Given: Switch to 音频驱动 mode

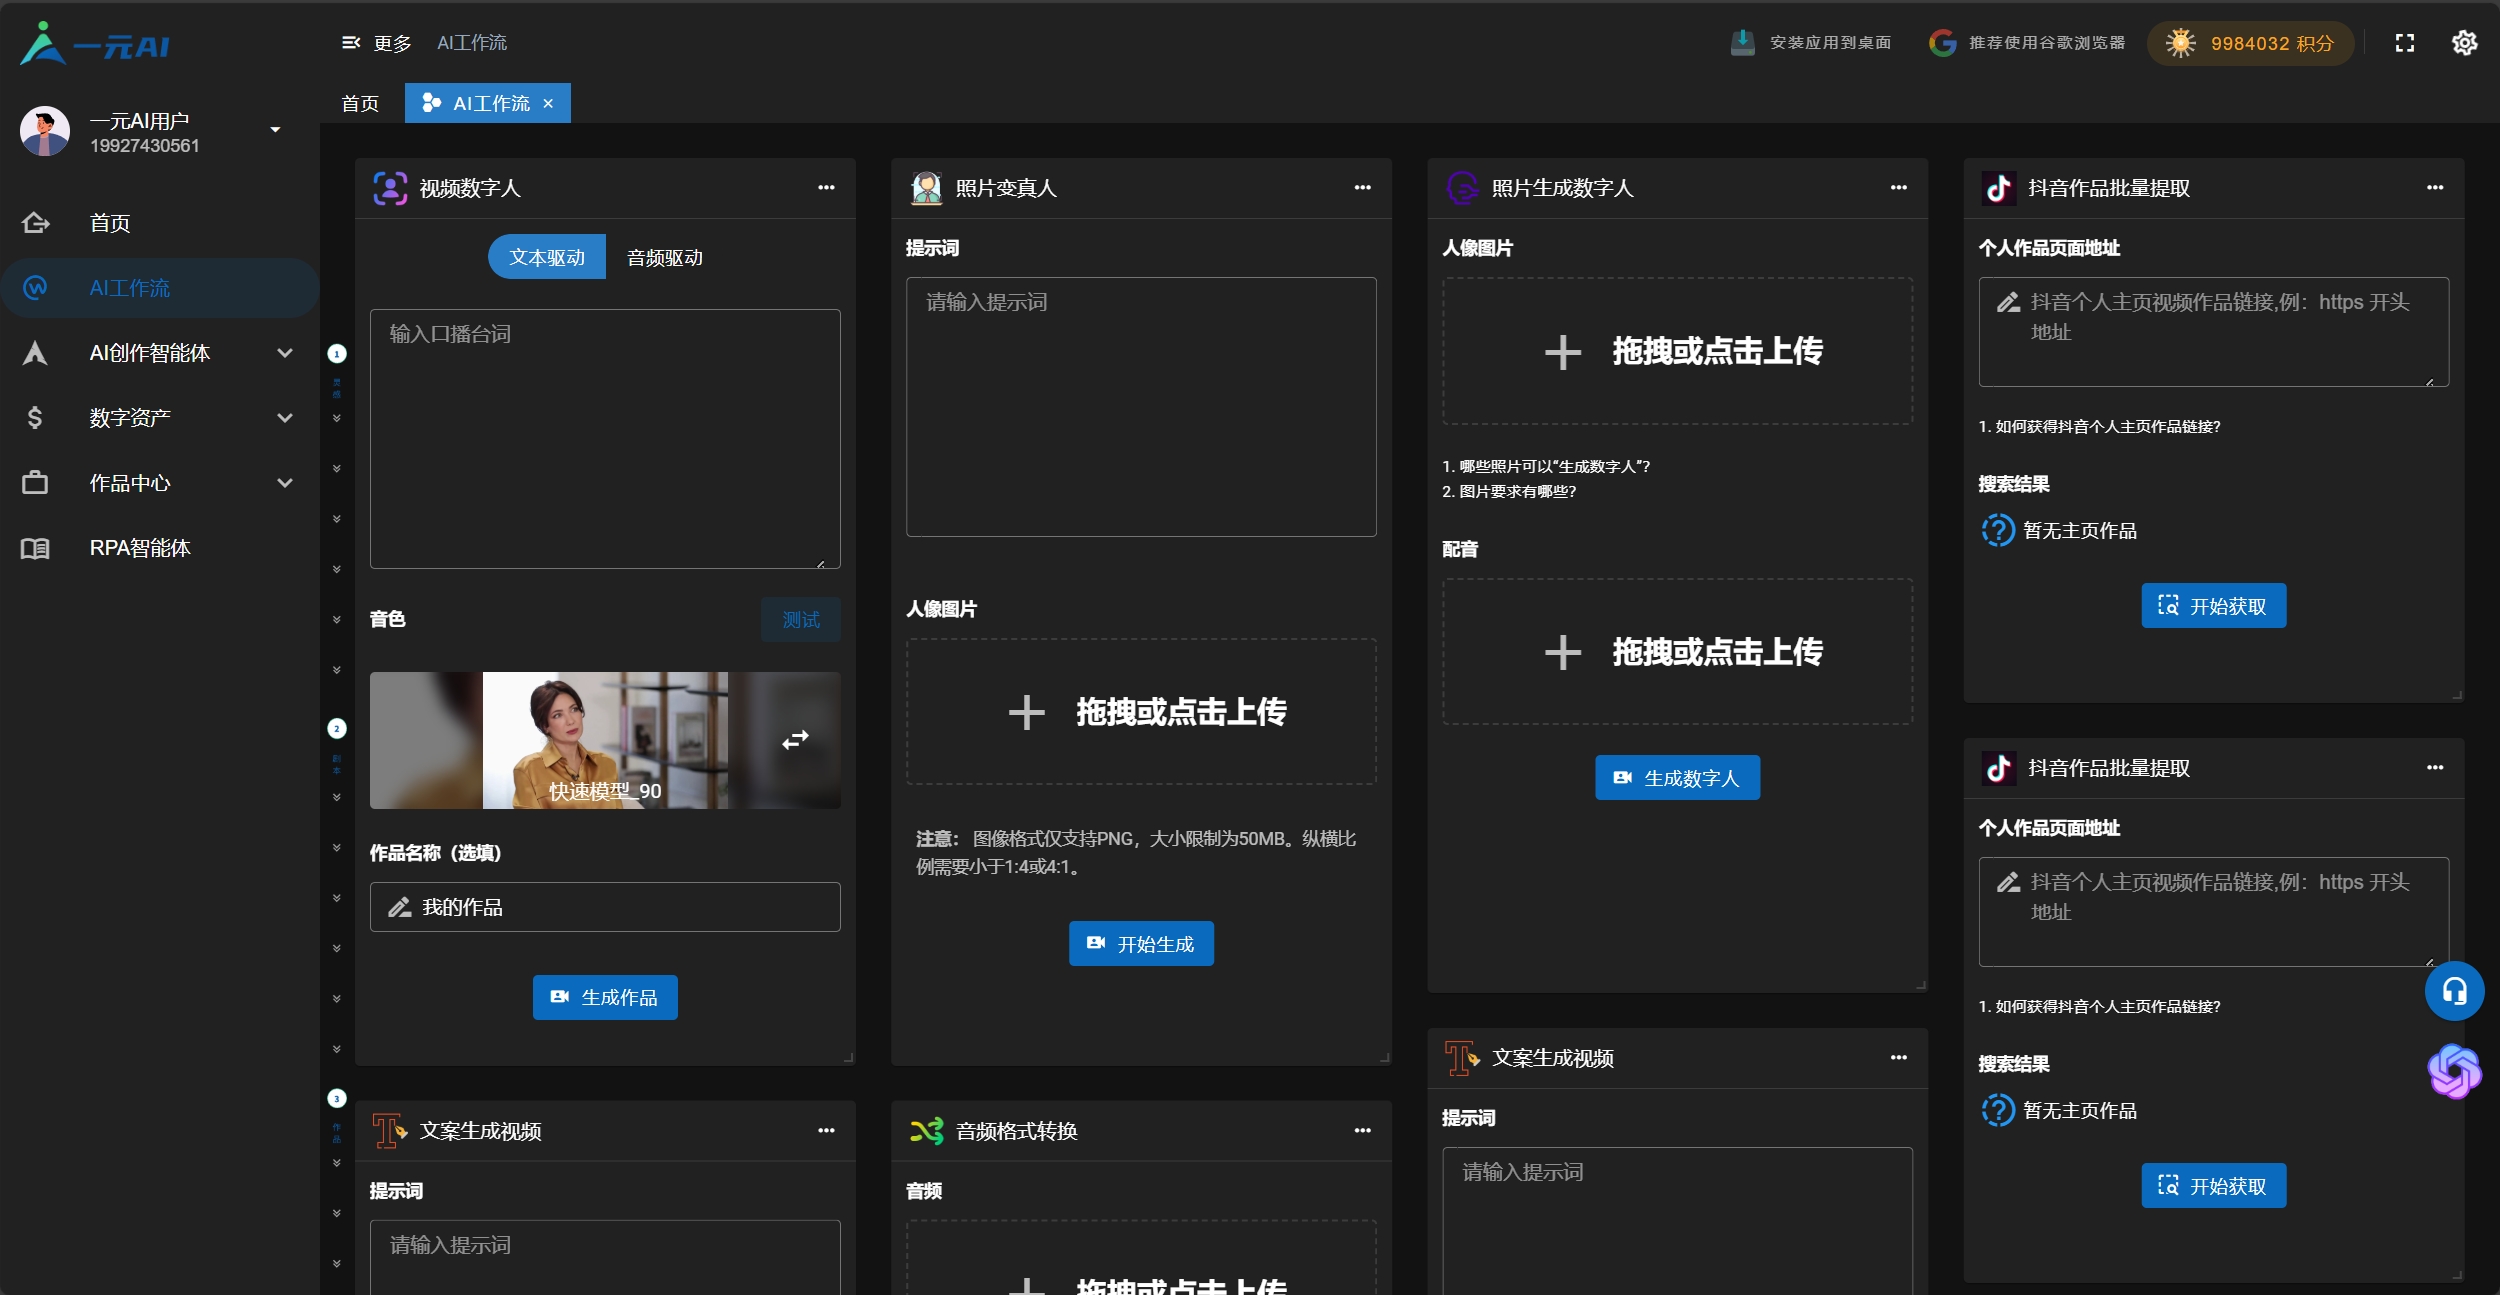Looking at the screenshot, I should point(664,258).
